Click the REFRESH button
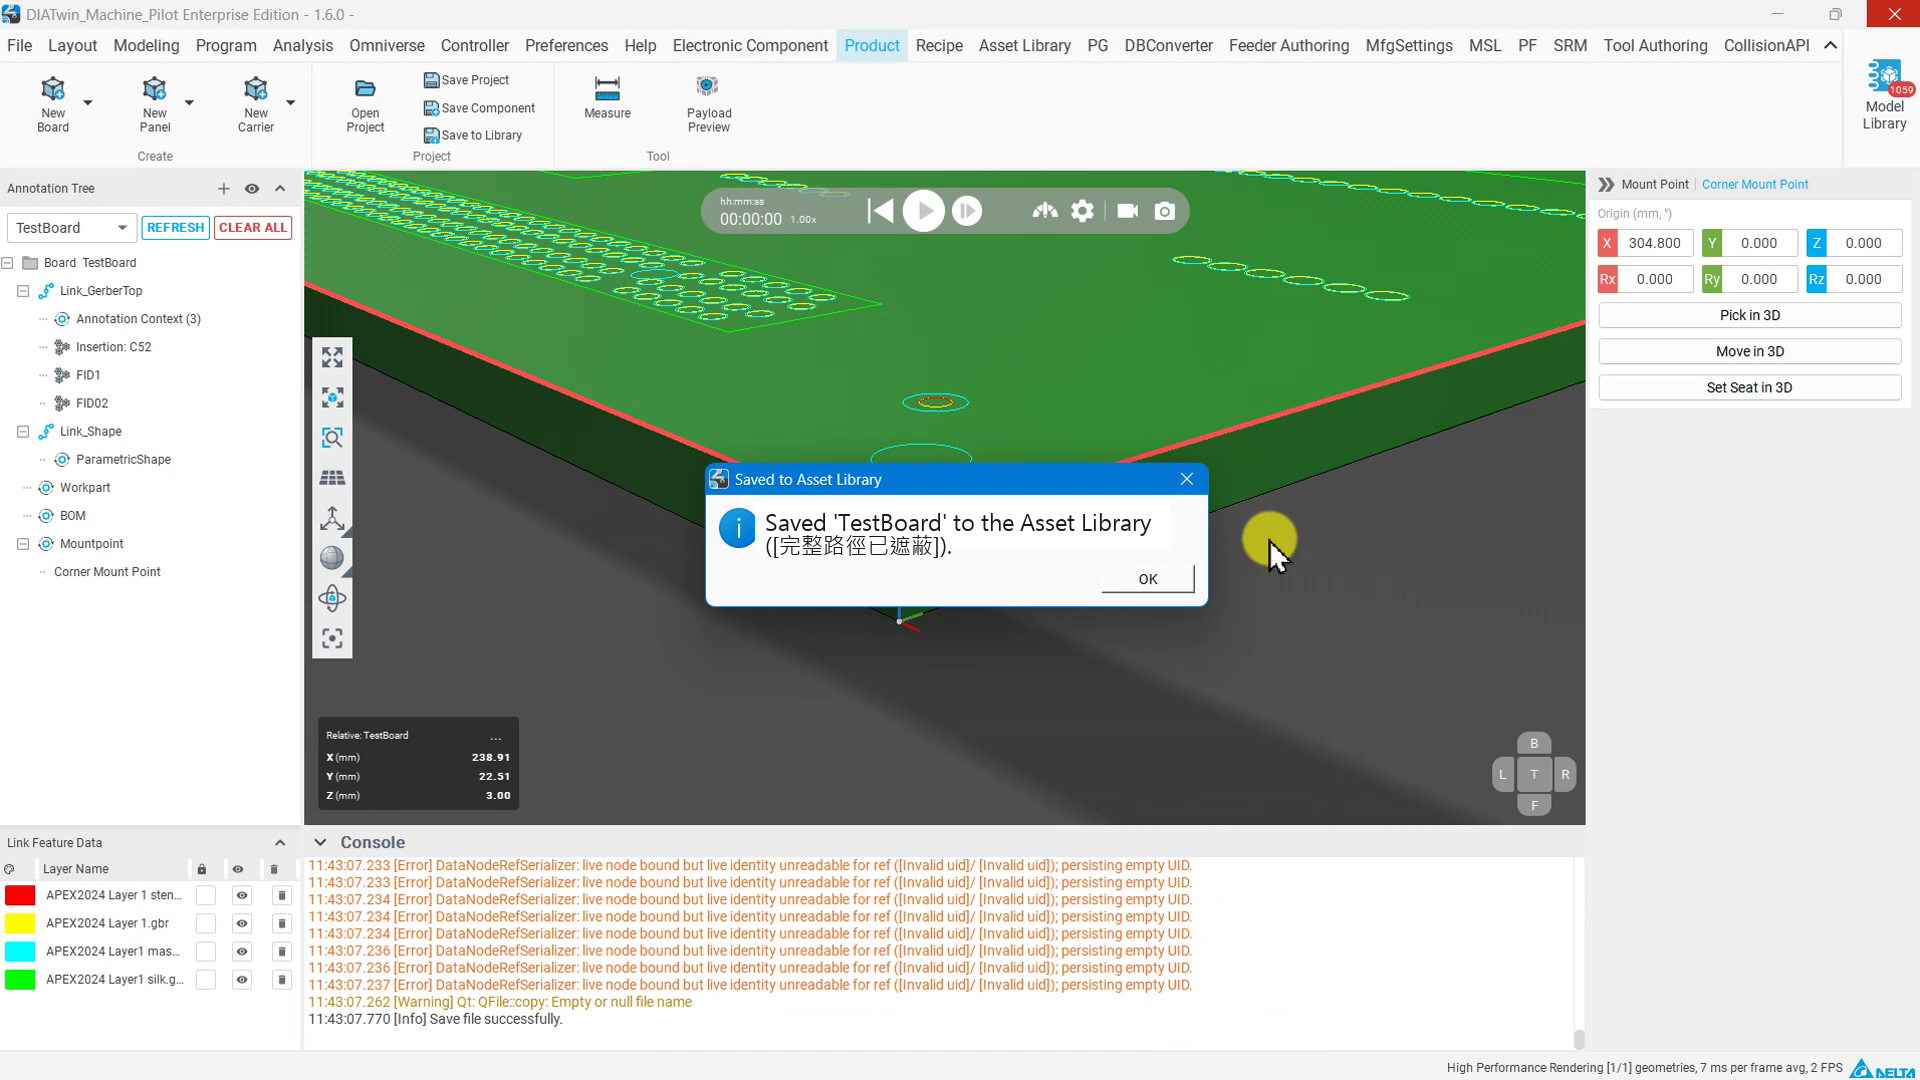This screenshot has height=1080, width=1920. [175, 228]
